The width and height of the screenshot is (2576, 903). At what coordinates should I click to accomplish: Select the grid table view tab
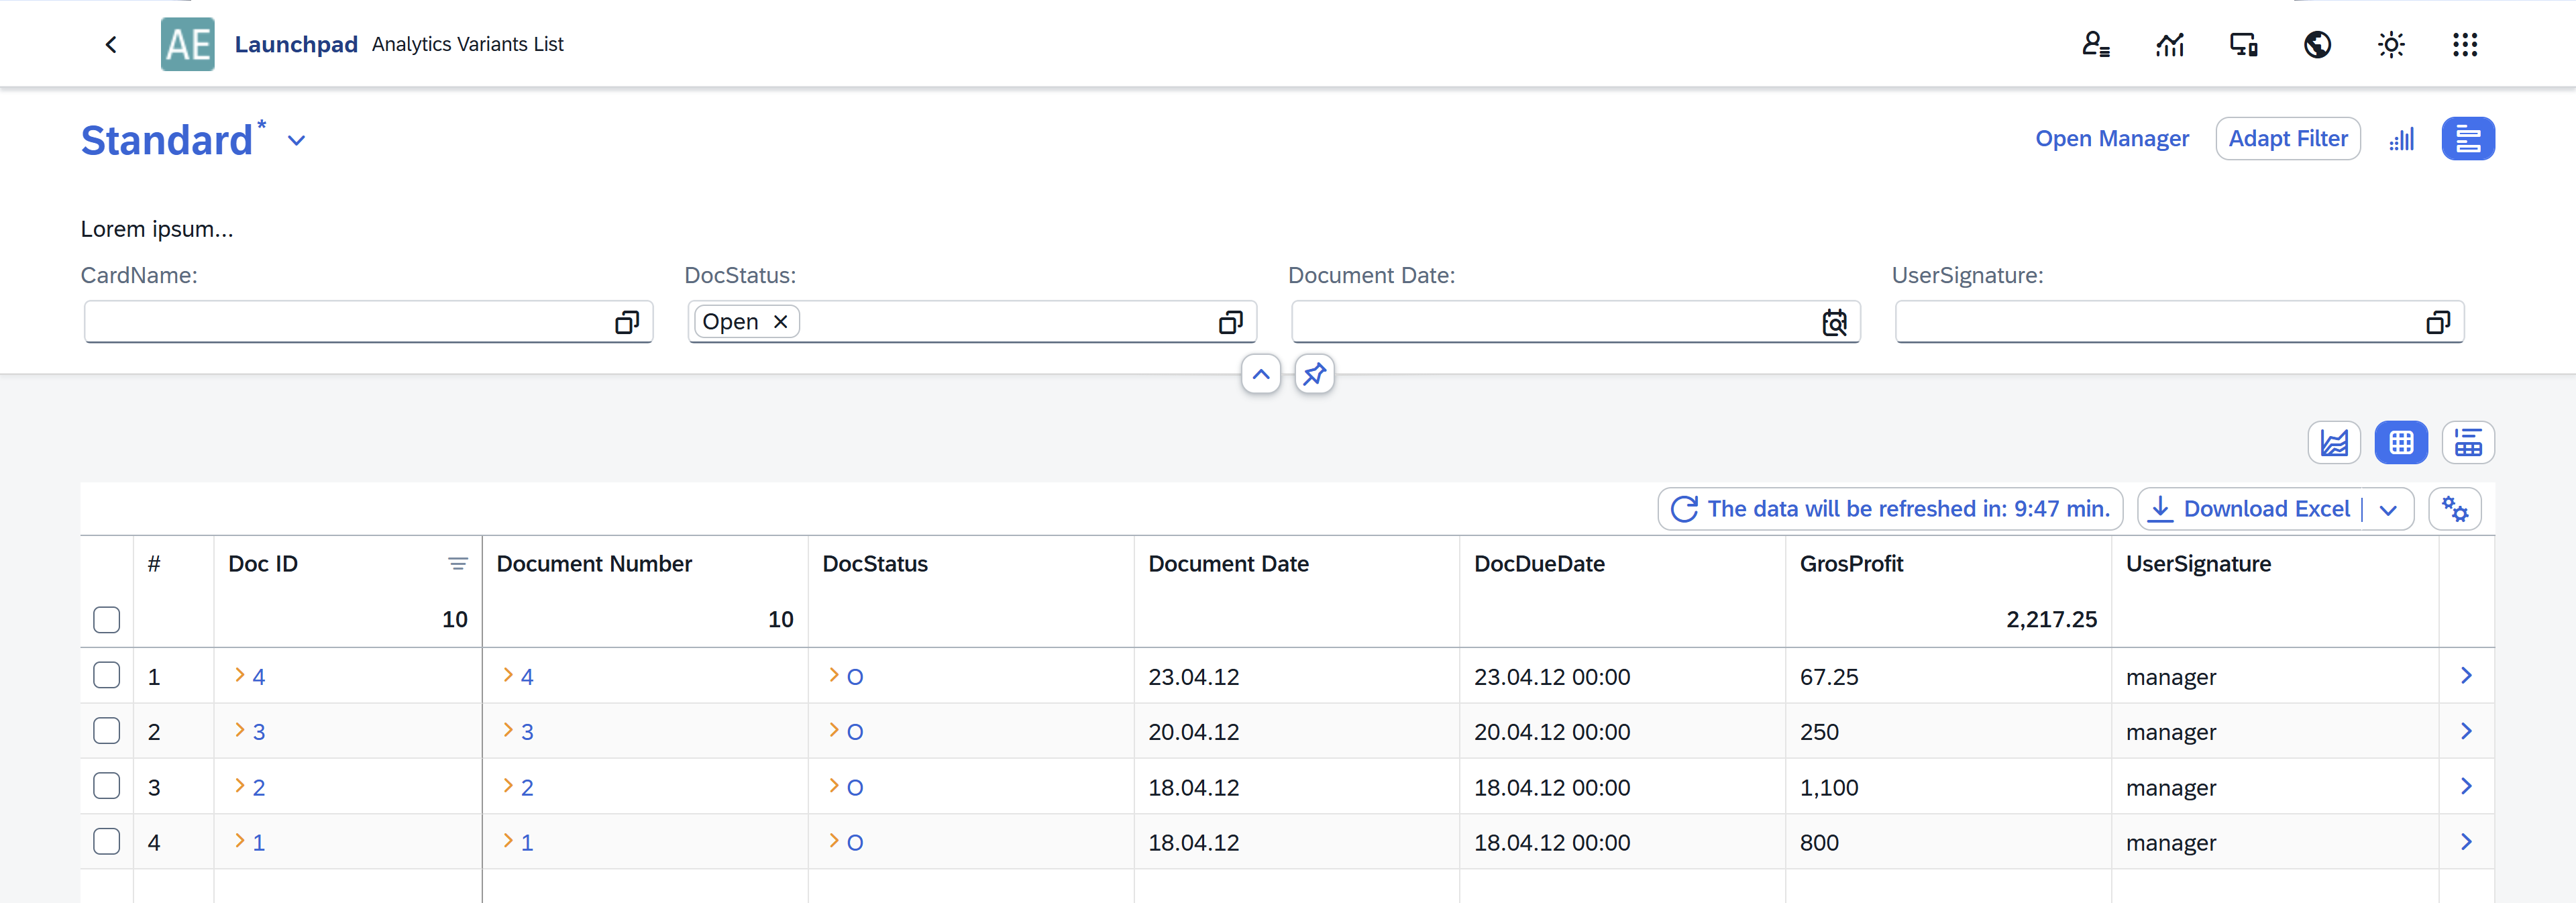pyautogui.click(x=2401, y=442)
